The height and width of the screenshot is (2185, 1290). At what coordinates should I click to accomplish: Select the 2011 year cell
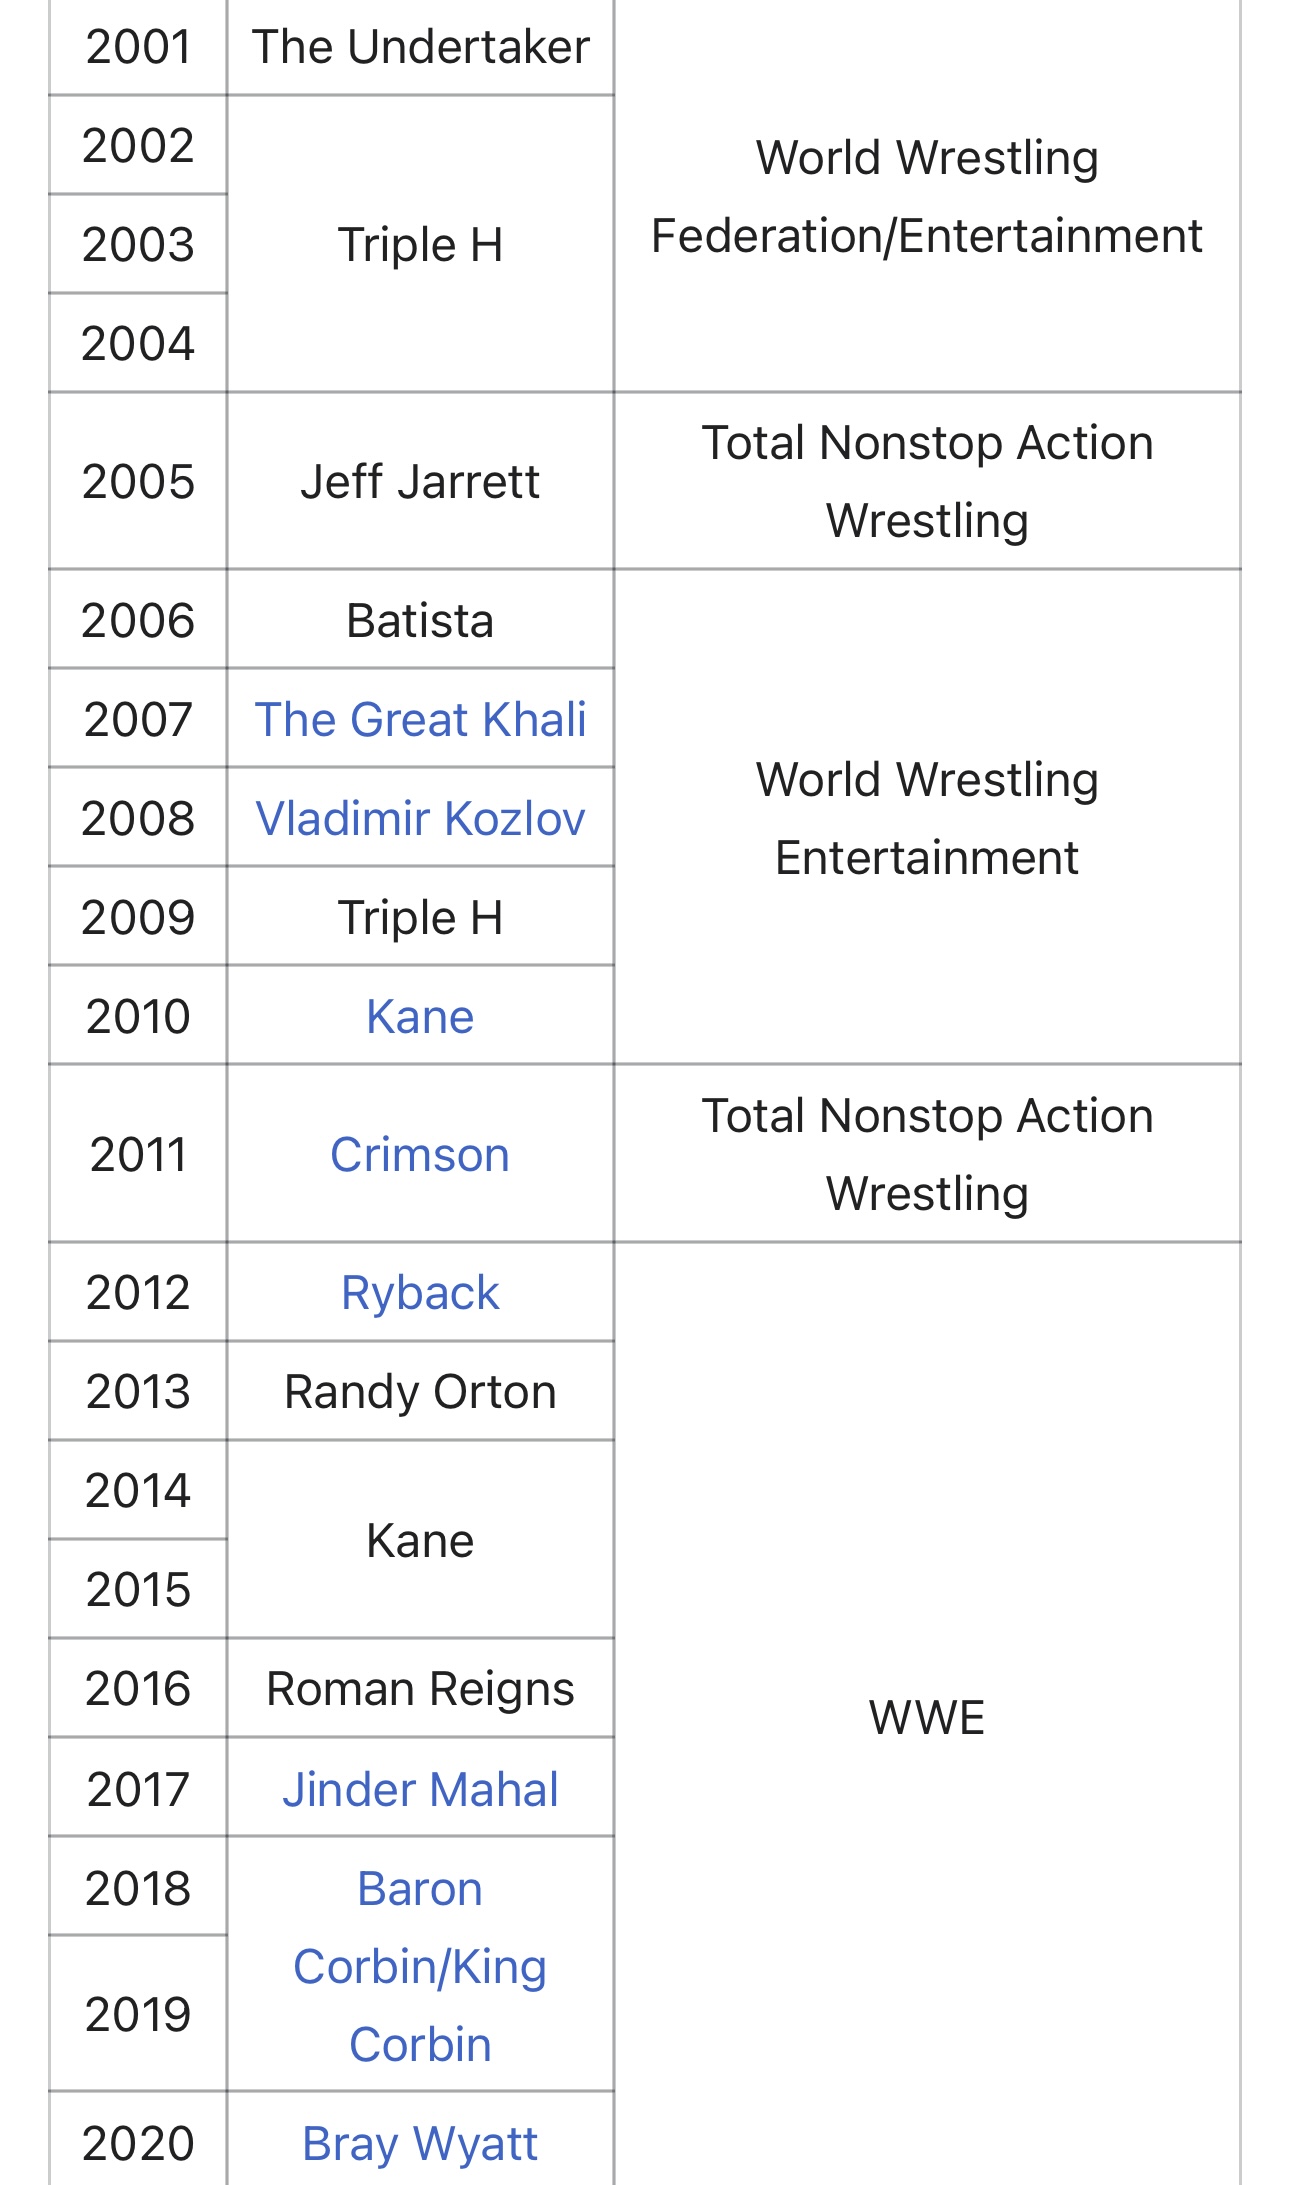[138, 1154]
